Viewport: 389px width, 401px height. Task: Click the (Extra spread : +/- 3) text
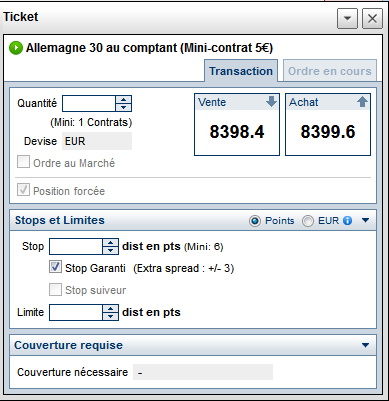pyautogui.click(x=184, y=268)
